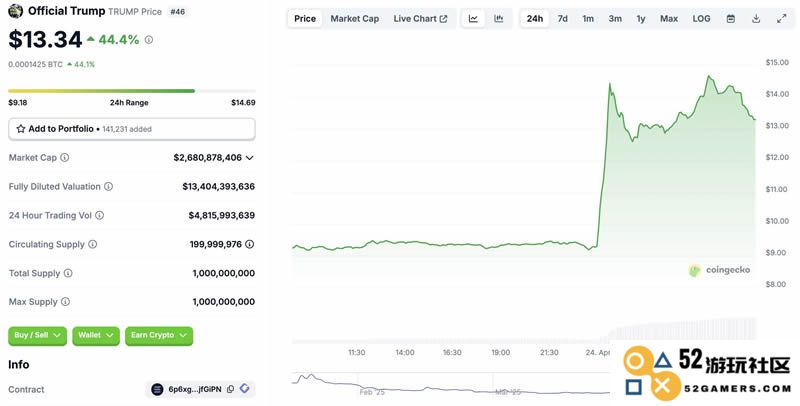Toggle the LOG scale option
Screen dimensions: 800x406
701,19
